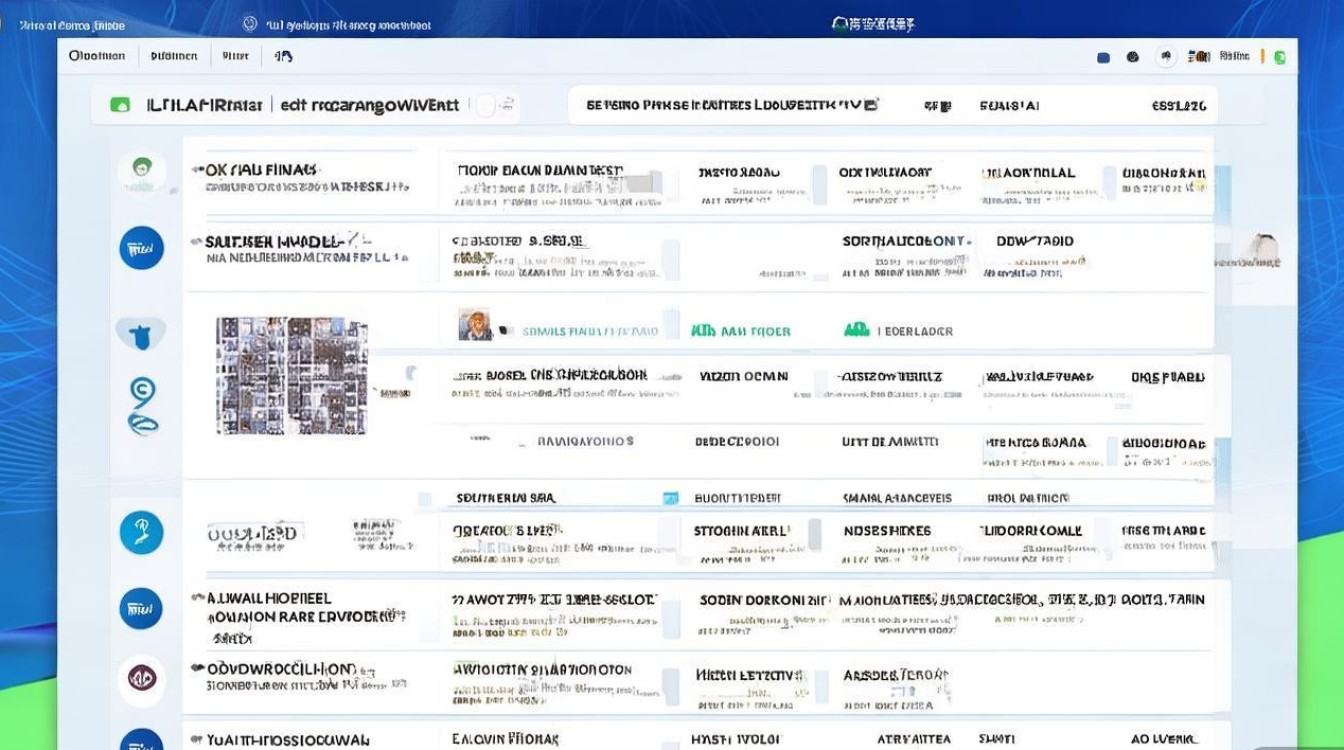Click the green square icon in header bar
This screenshot has height=750, width=1344.
click(x=120, y=104)
